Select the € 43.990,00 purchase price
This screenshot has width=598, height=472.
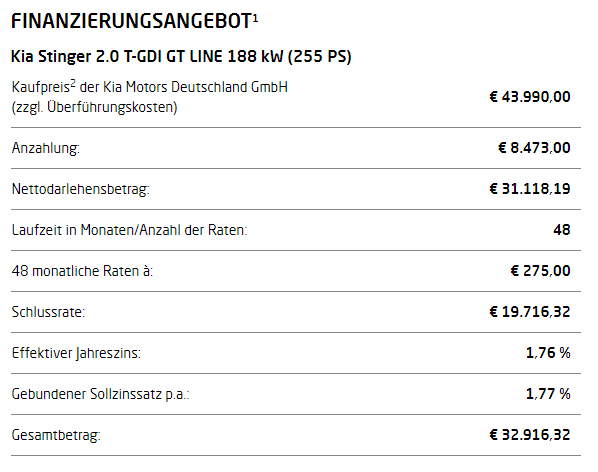pos(530,97)
